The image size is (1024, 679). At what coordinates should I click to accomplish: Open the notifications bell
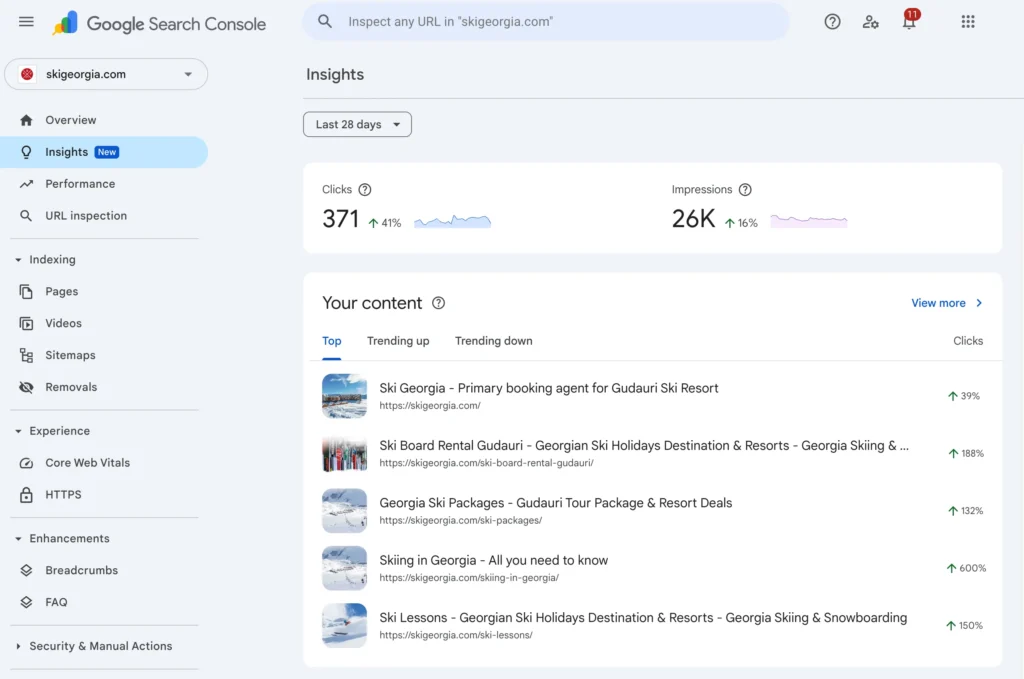(x=908, y=21)
